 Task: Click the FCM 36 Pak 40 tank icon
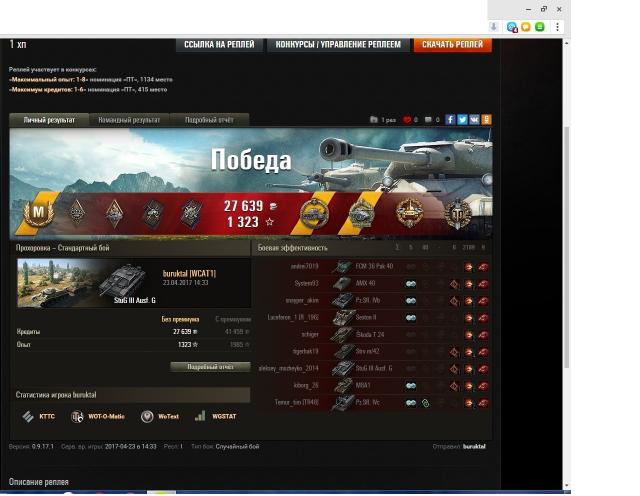(x=343, y=267)
